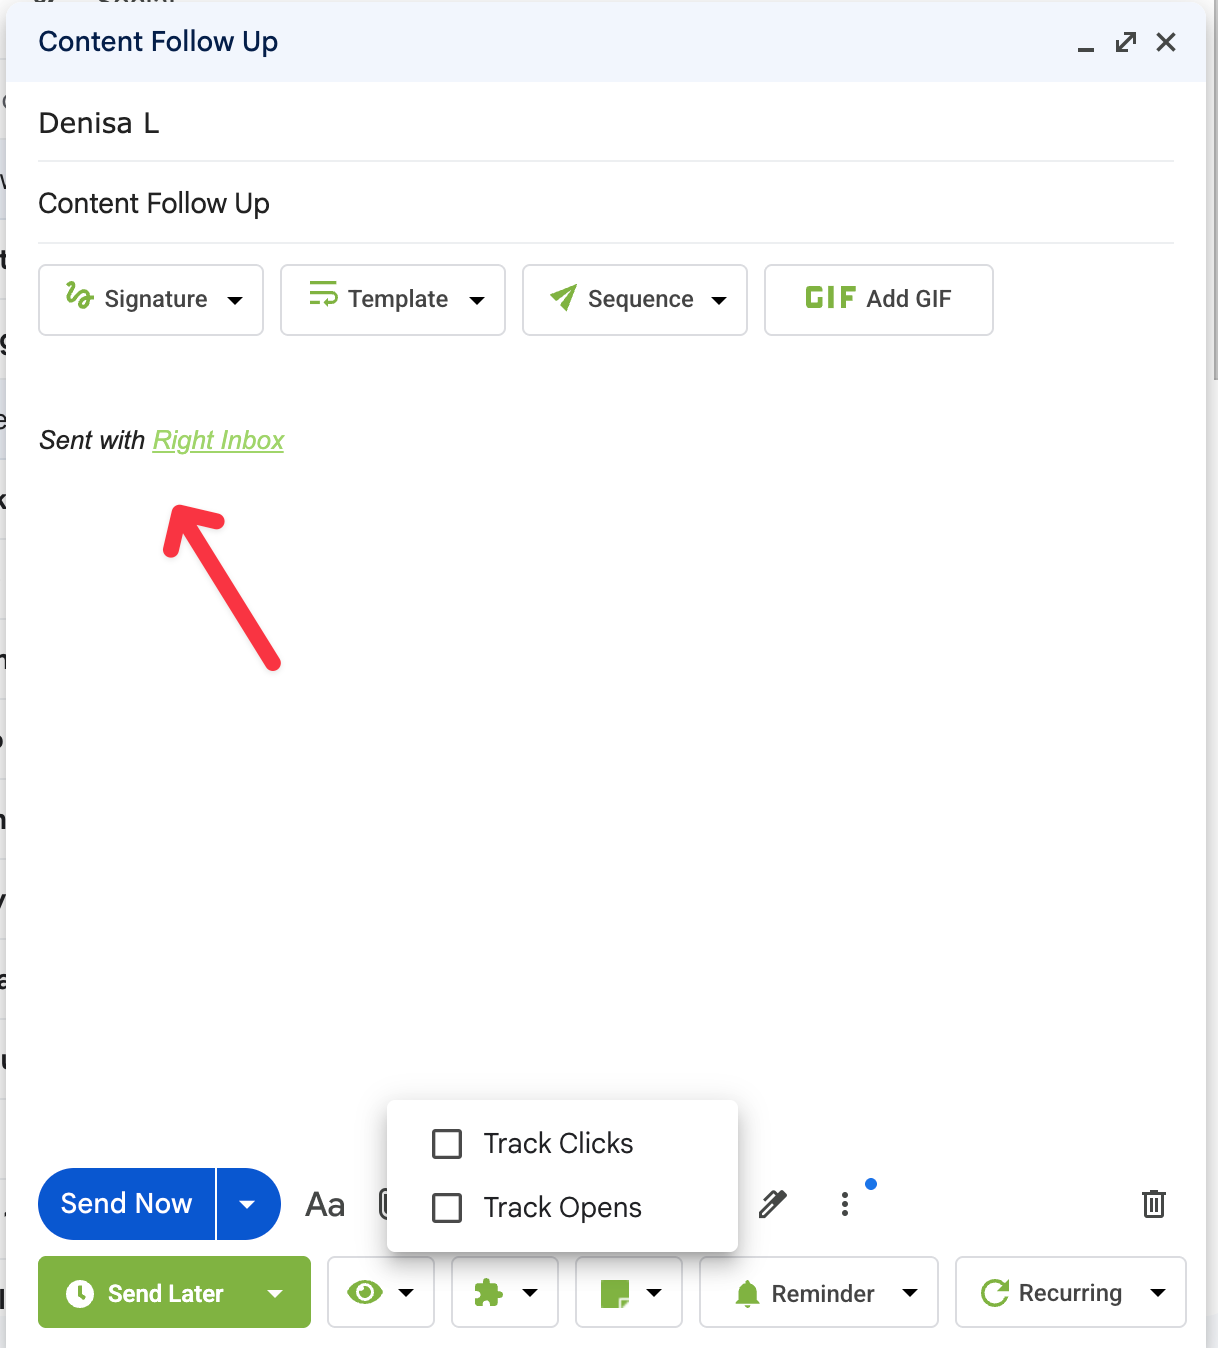
Task: Open the Send Later dropdown arrow
Action: [275, 1292]
